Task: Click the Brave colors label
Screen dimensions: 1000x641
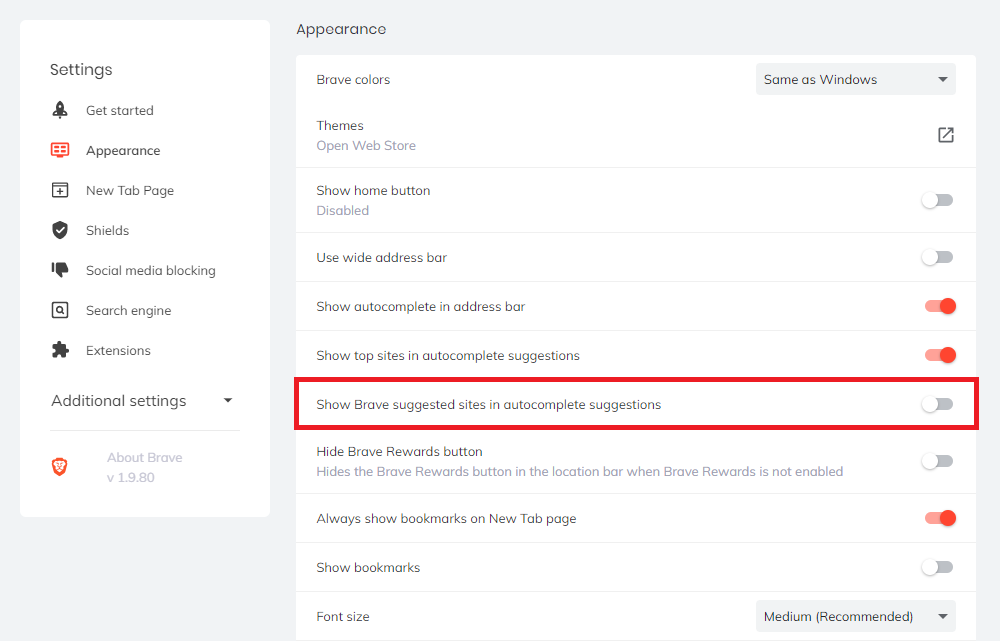Action: coord(353,80)
